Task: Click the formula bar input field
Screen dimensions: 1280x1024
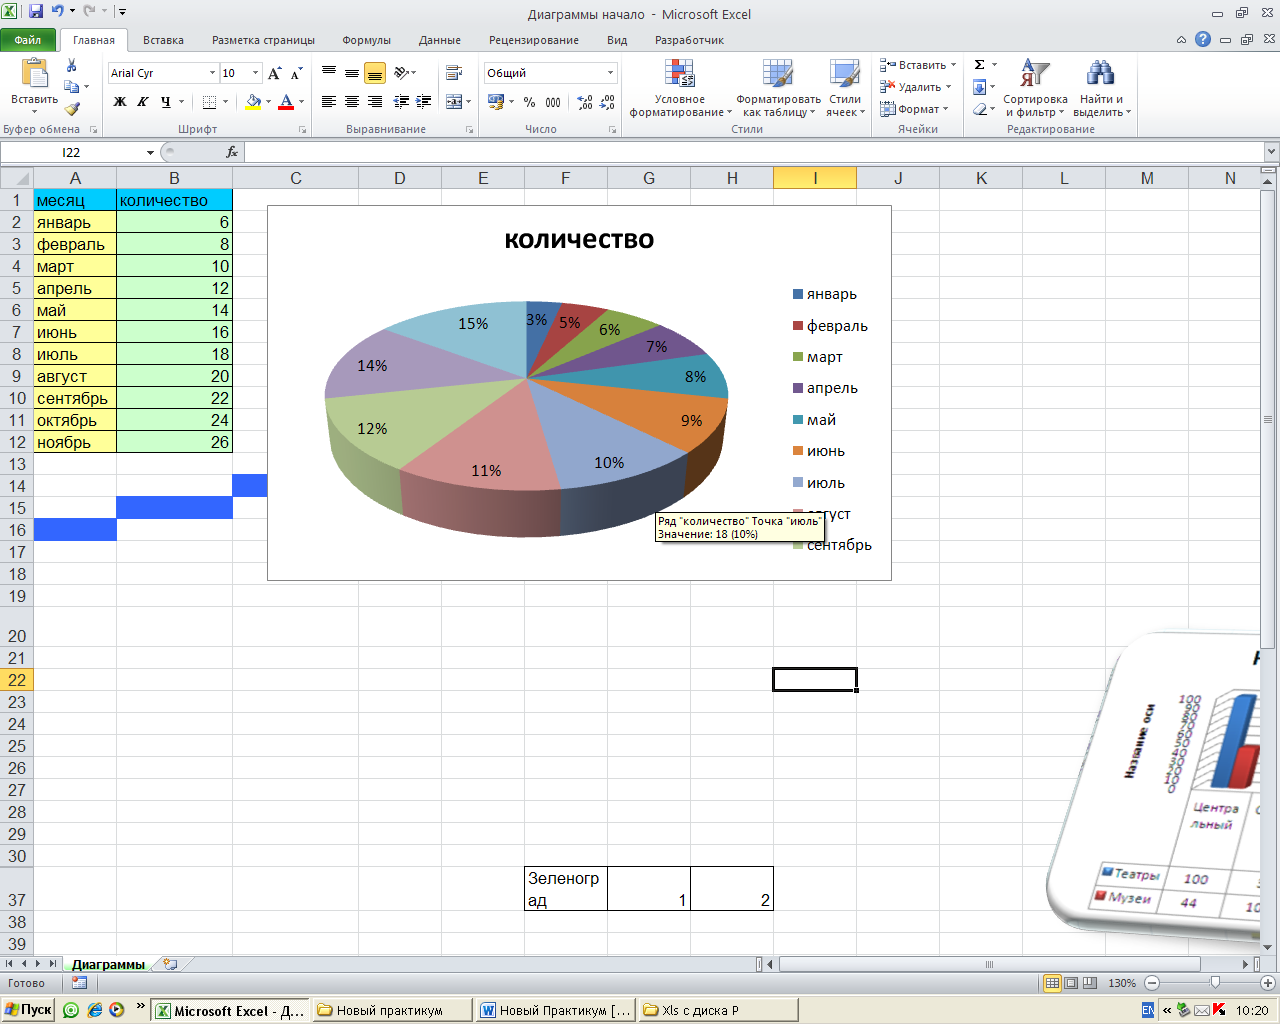Action: click(754, 152)
